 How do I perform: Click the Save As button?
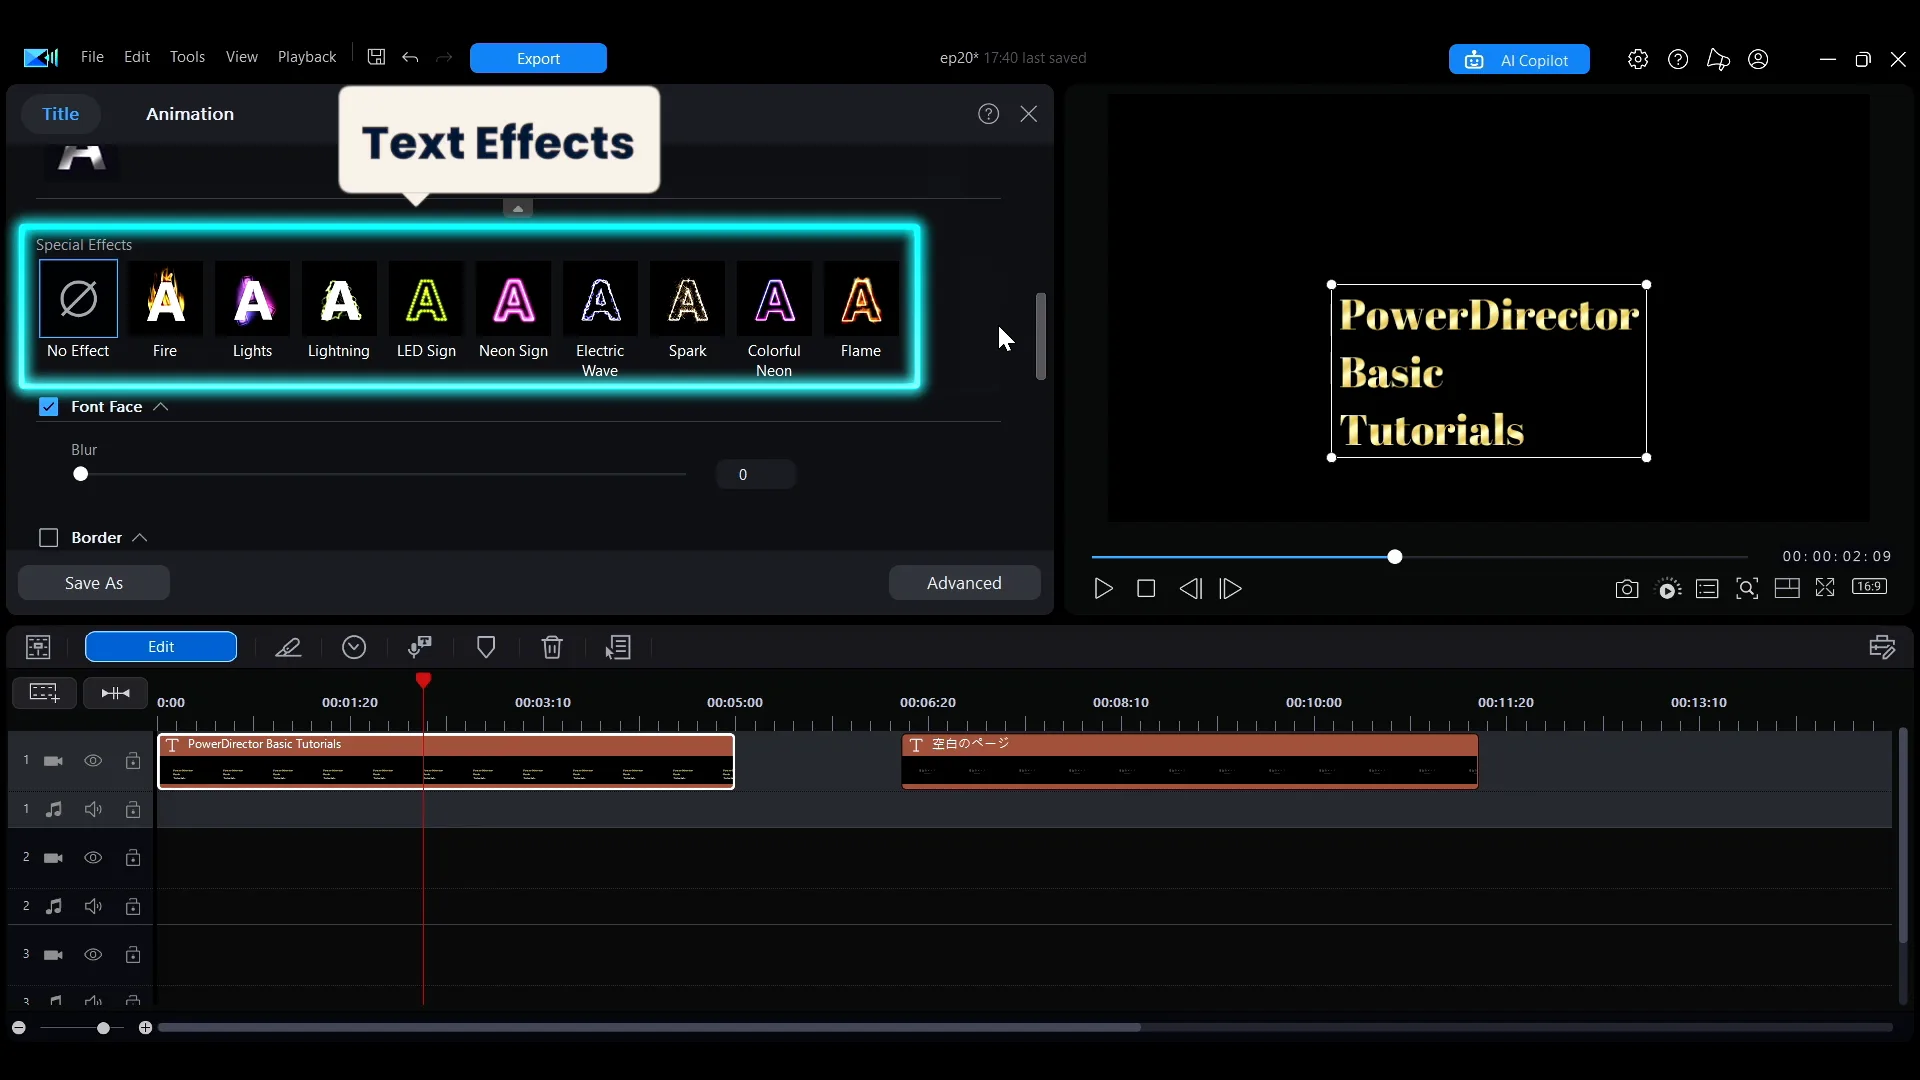tap(94, 583)
